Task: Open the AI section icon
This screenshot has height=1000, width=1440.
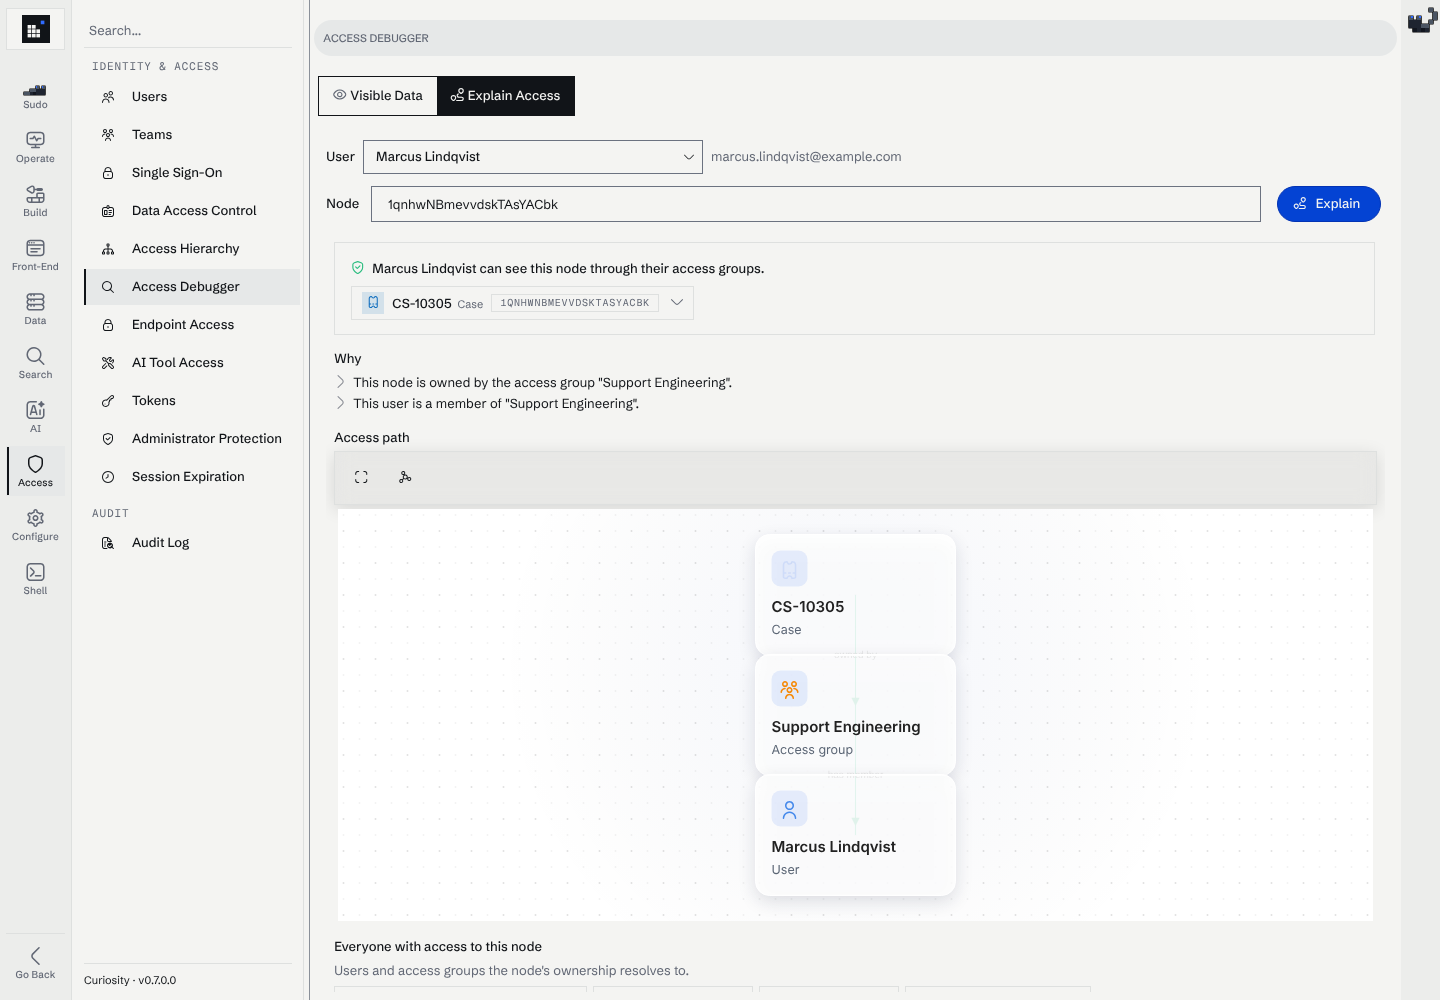Action: (x=35, y=418)
